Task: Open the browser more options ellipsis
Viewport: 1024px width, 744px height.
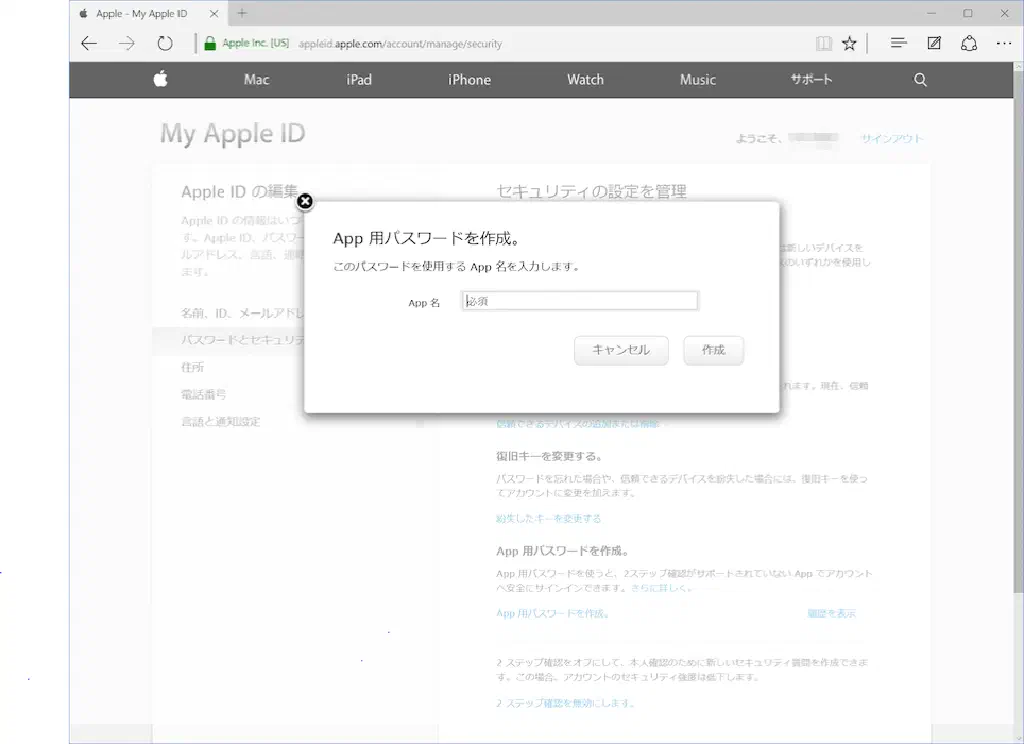Action: 1004,44
